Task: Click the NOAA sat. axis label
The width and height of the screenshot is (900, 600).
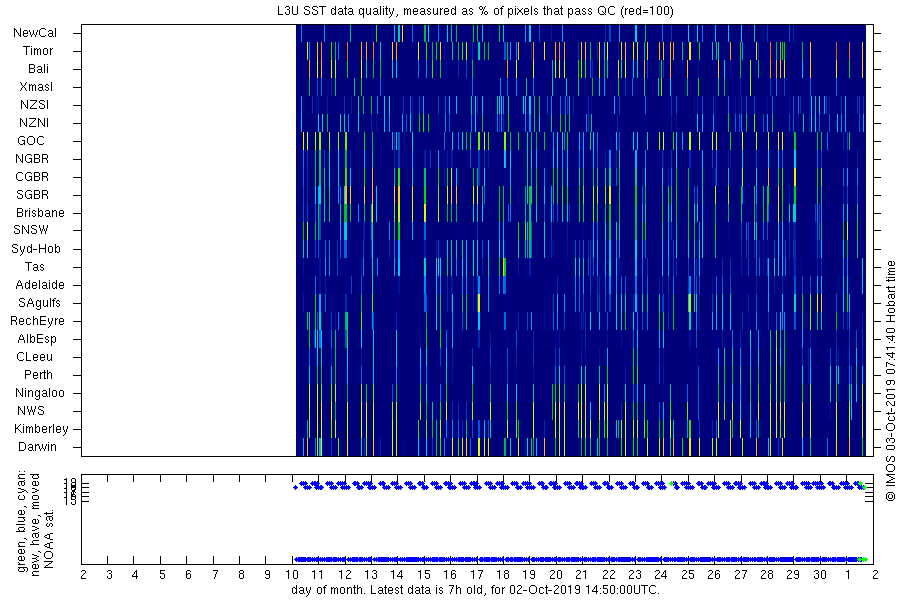Action: [49, 539]
